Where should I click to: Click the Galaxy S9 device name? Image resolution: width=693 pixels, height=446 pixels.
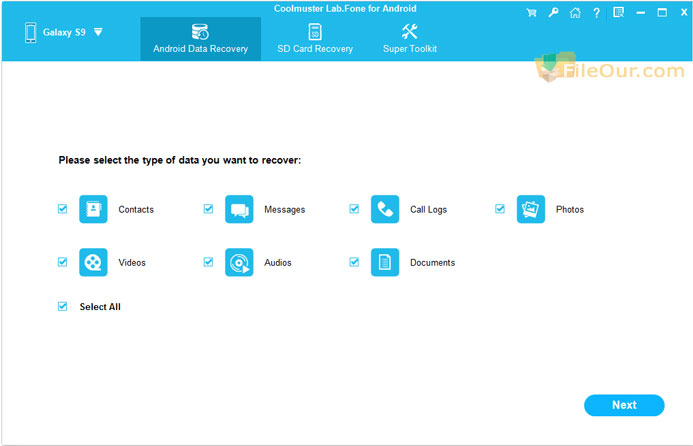coord(64,32)
